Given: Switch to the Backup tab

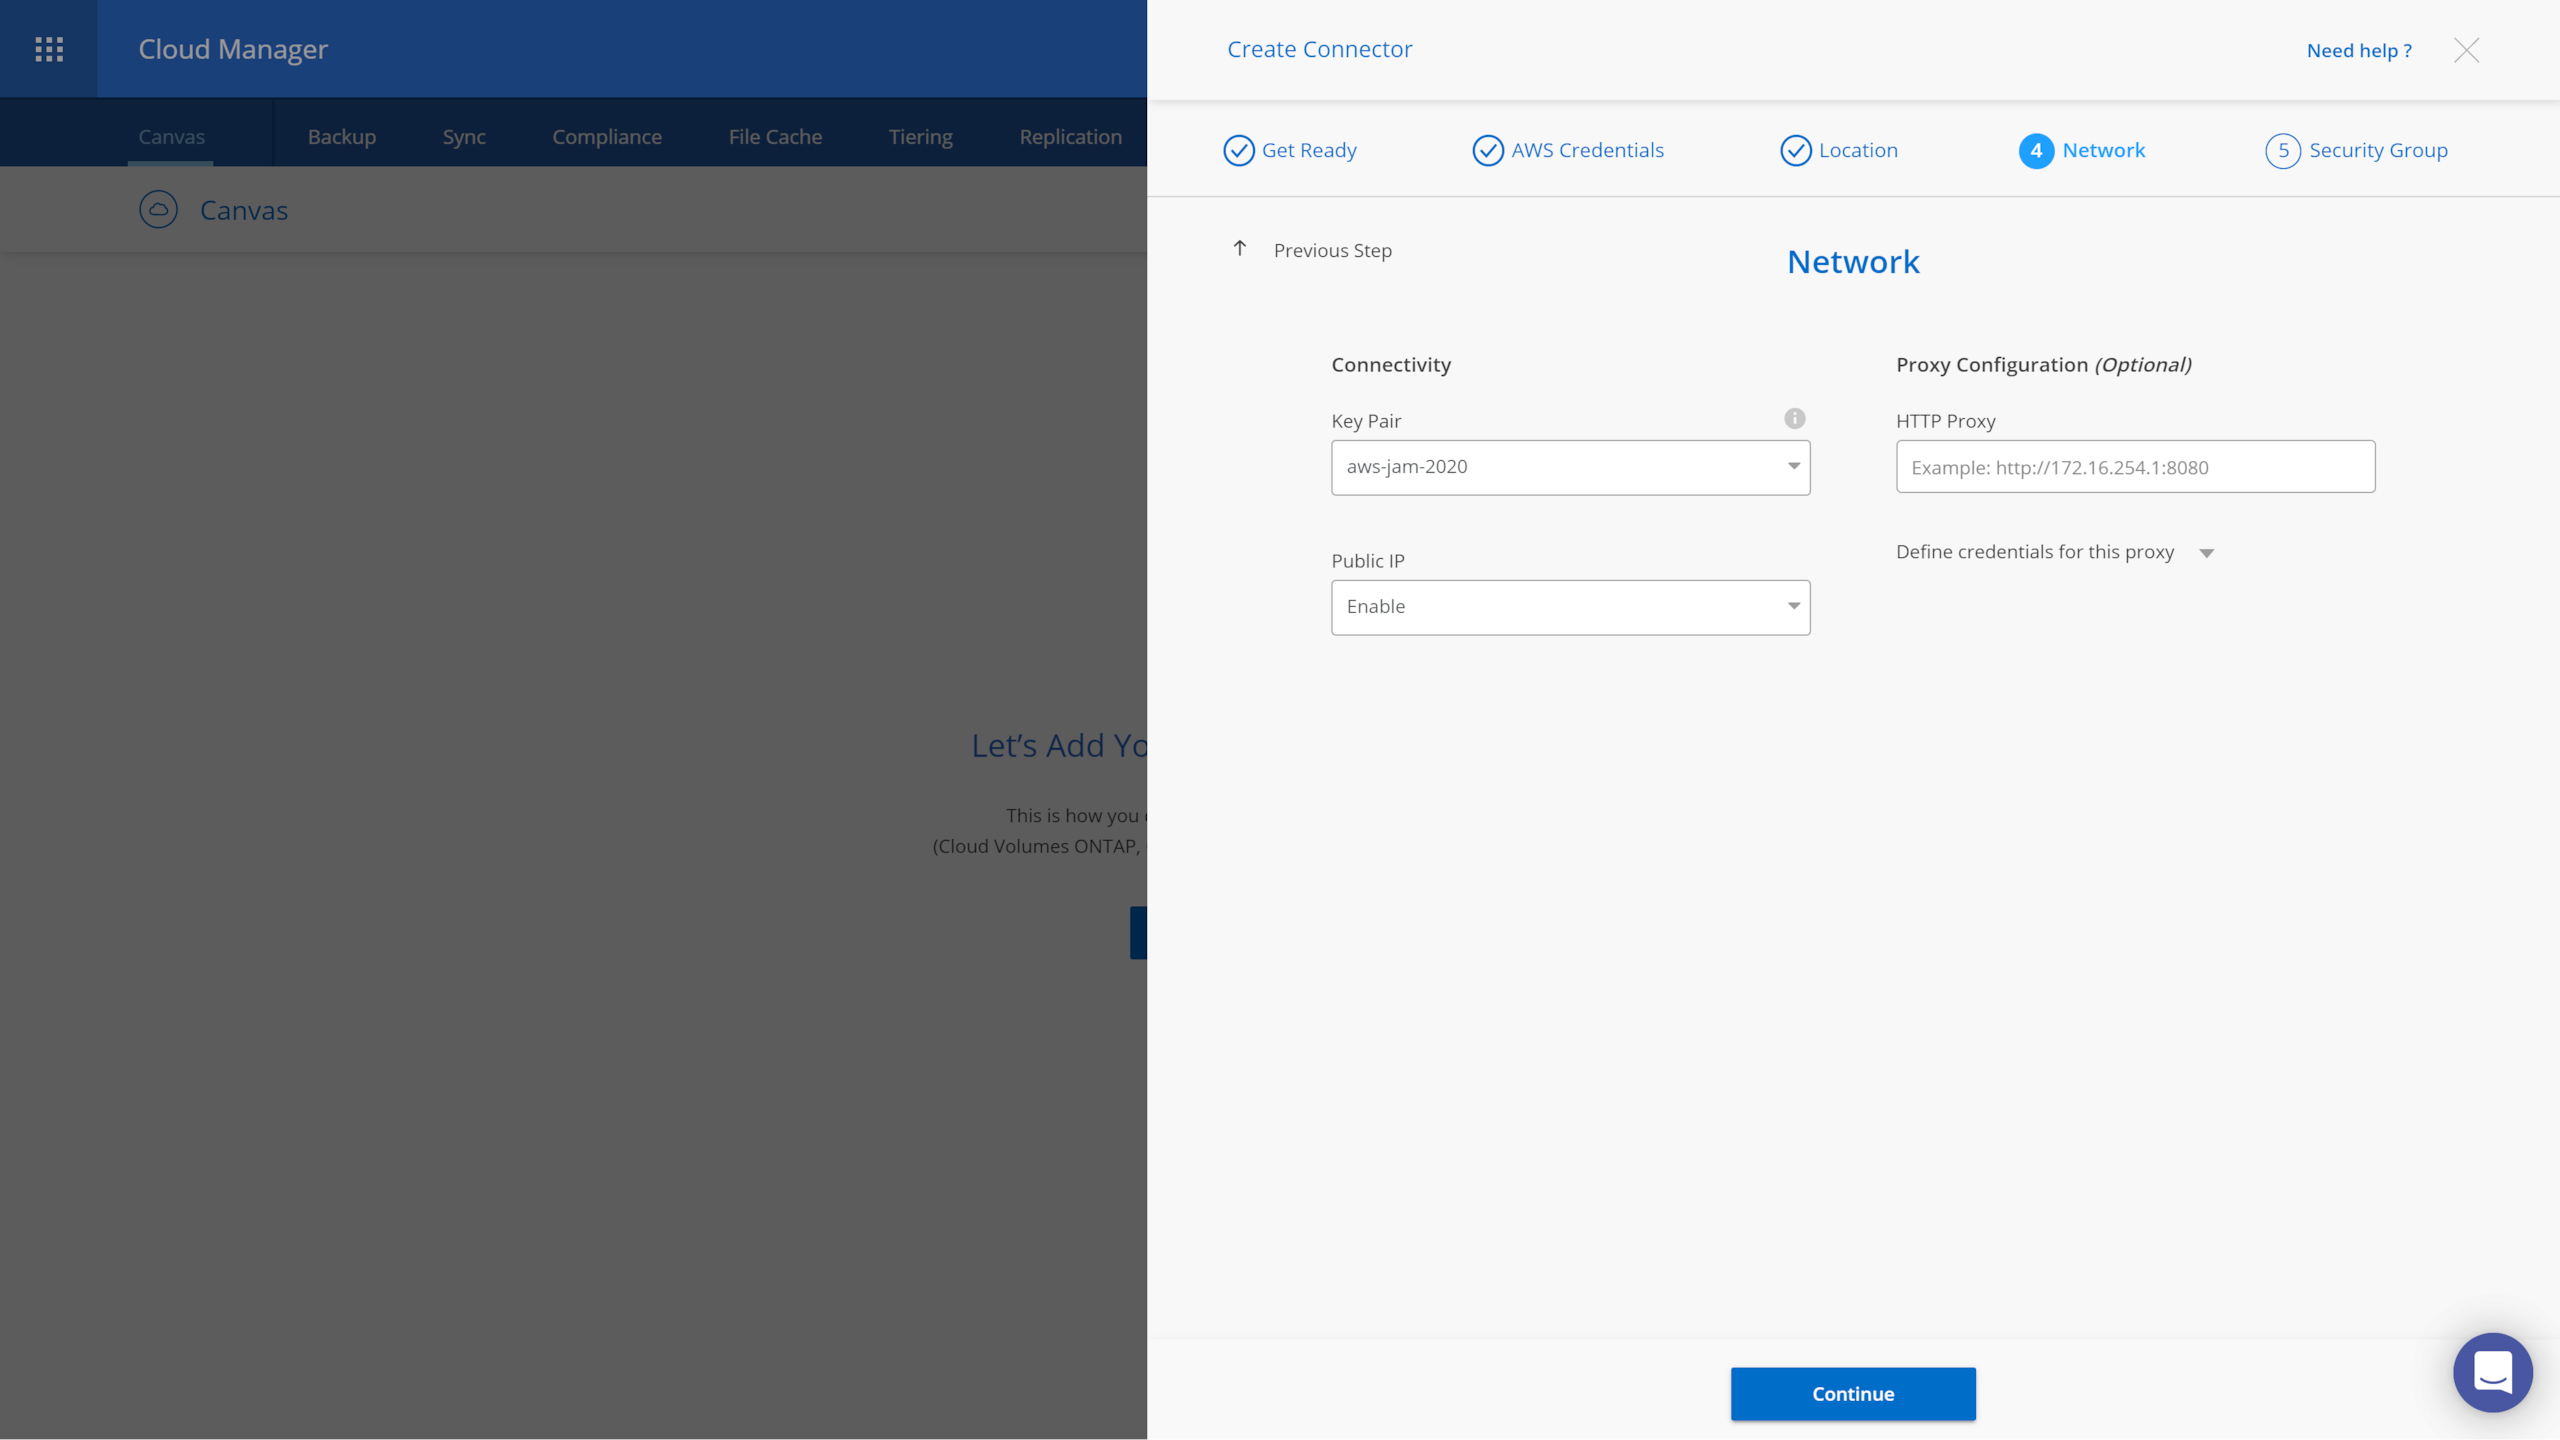Looking at the screenshot, I should click(x=342, y=137).
